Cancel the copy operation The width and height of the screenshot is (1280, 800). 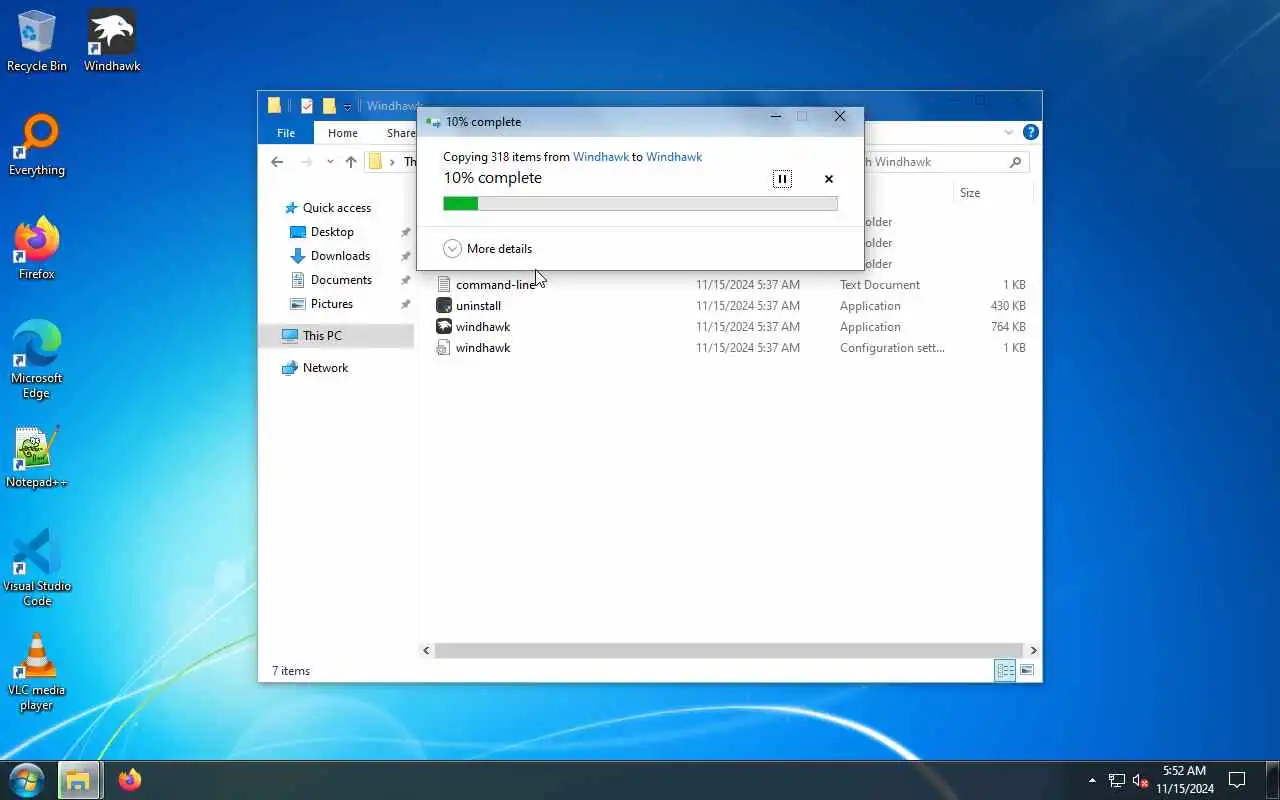tap(828, 179)
